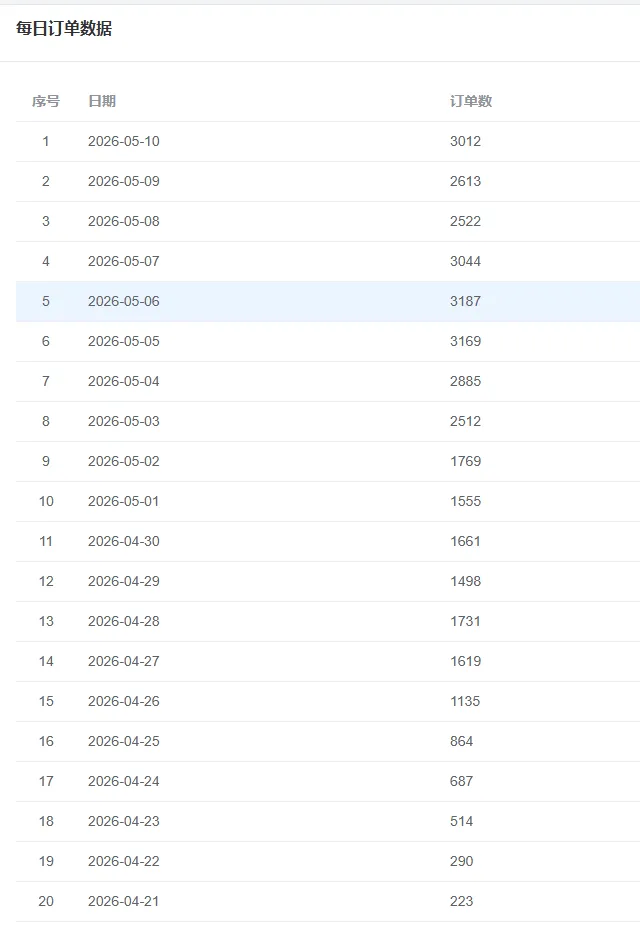The width and height of the screenshot is (640, 926).
Task: Click order count 2512
Action: 465,421
